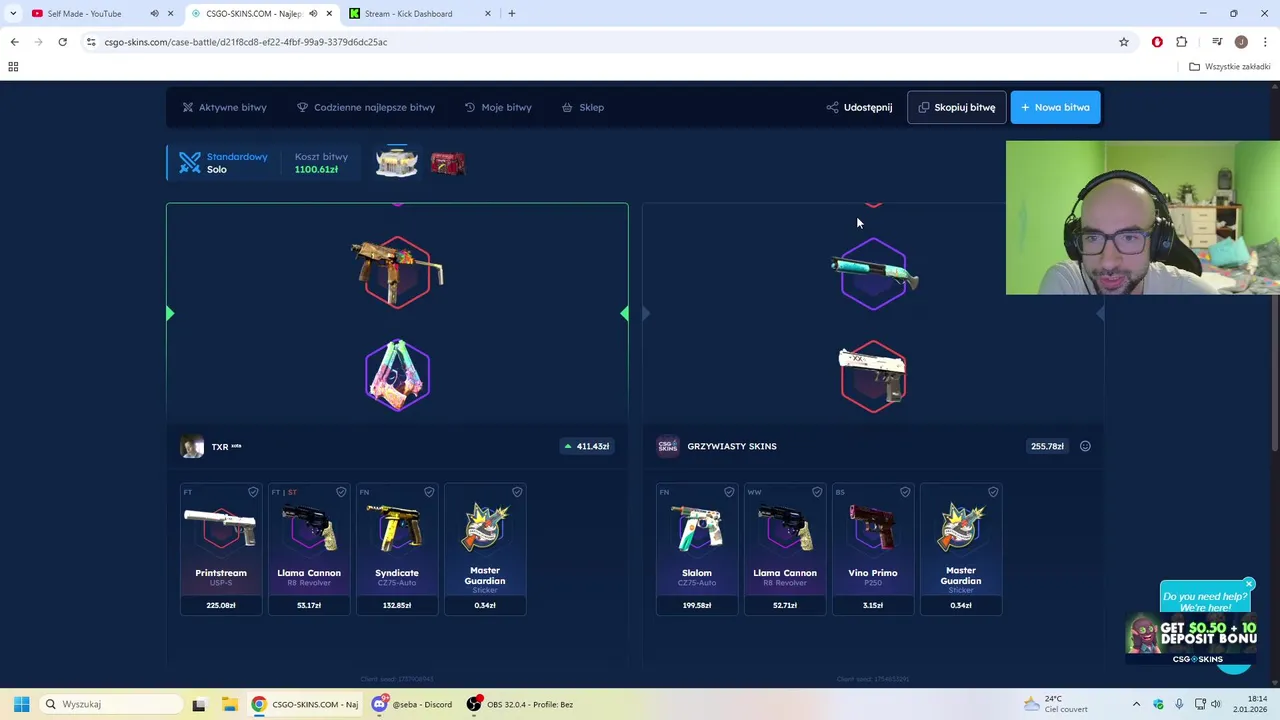Open the tab search dropdown arrow
Screen dimensions: 1280x720
click(13, 14)
